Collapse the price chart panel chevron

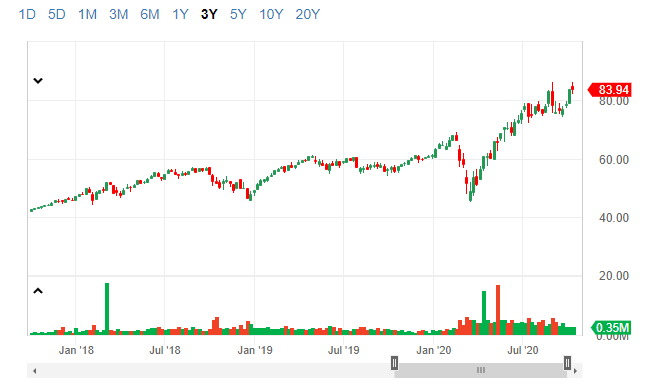pos(38,80)
